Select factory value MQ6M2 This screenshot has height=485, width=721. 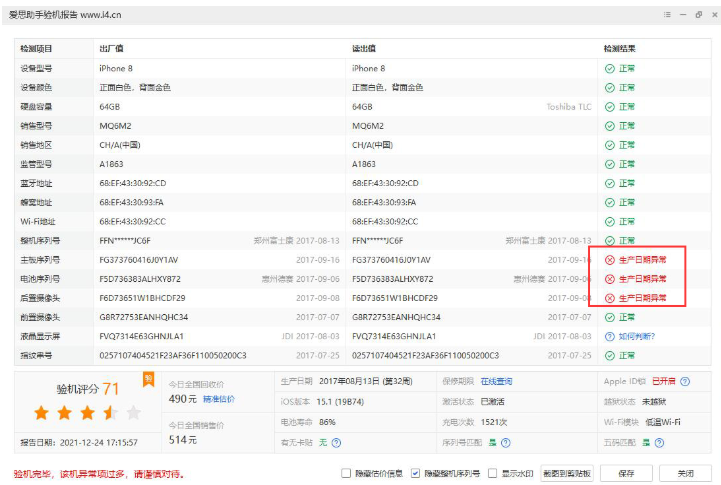pyautogui.click(x=115, y=126)
